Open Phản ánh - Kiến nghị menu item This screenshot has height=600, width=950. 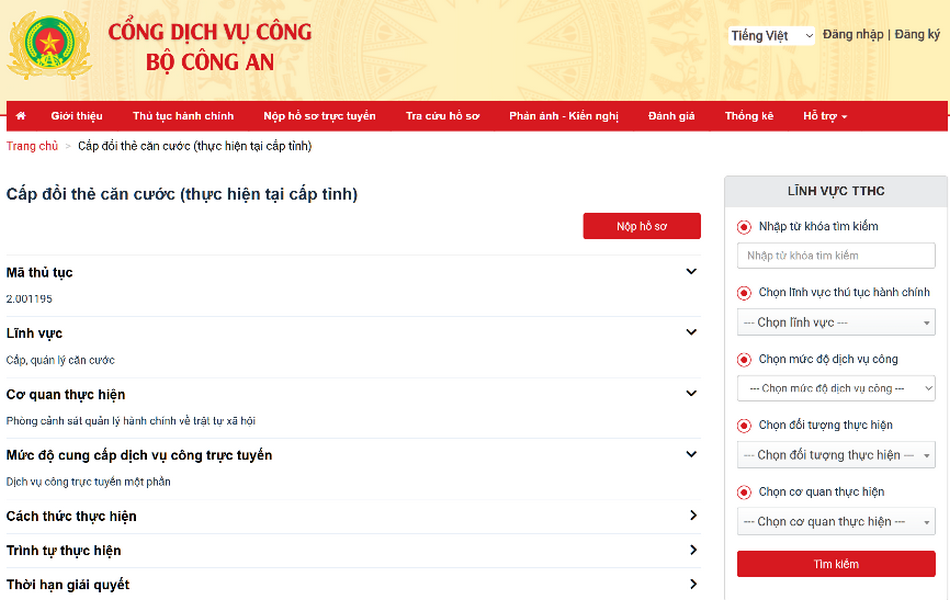(563, 116)
